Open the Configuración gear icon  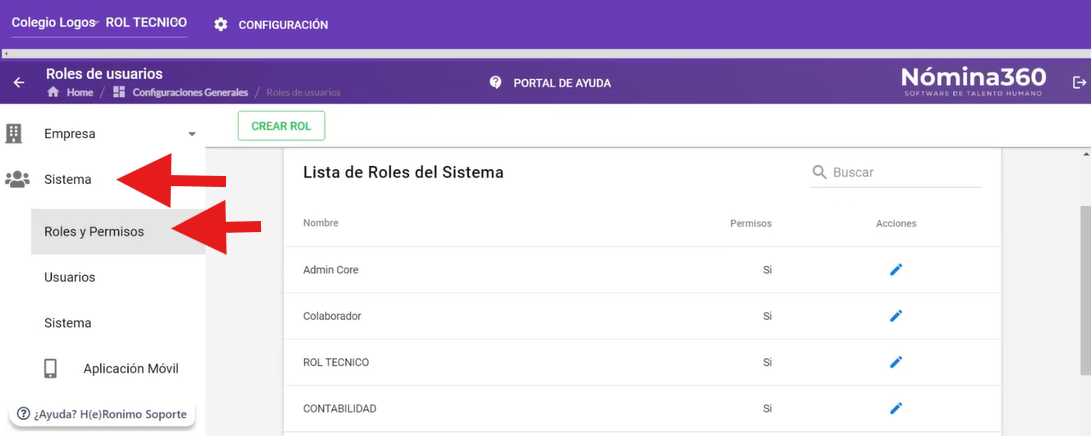point(221,24)
